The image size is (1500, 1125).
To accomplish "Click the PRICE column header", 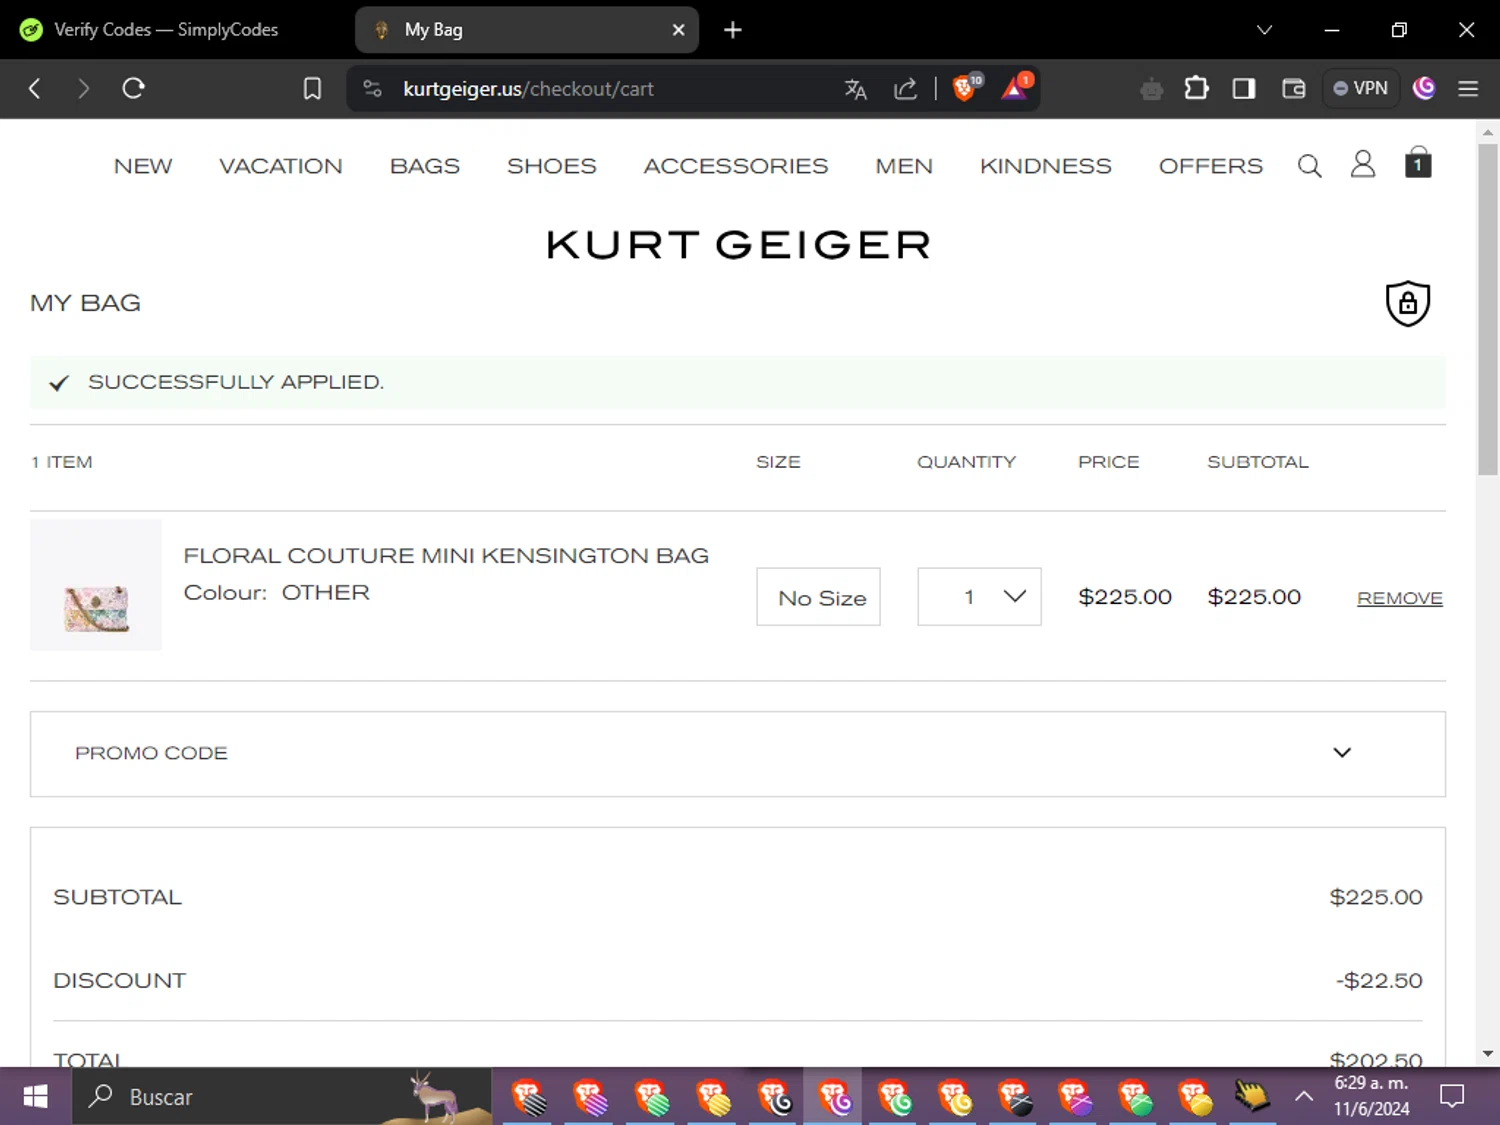I will [1109, 462].
